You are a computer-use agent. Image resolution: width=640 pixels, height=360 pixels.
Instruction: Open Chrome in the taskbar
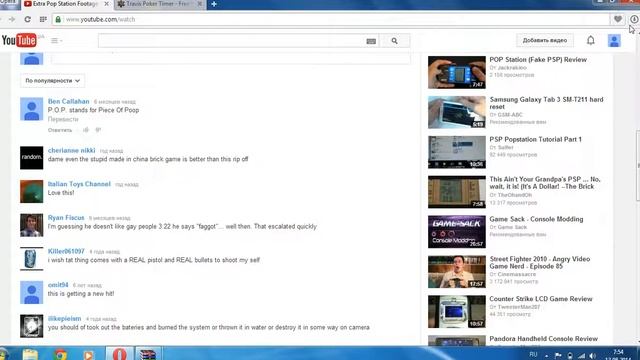tap(60, 354)
